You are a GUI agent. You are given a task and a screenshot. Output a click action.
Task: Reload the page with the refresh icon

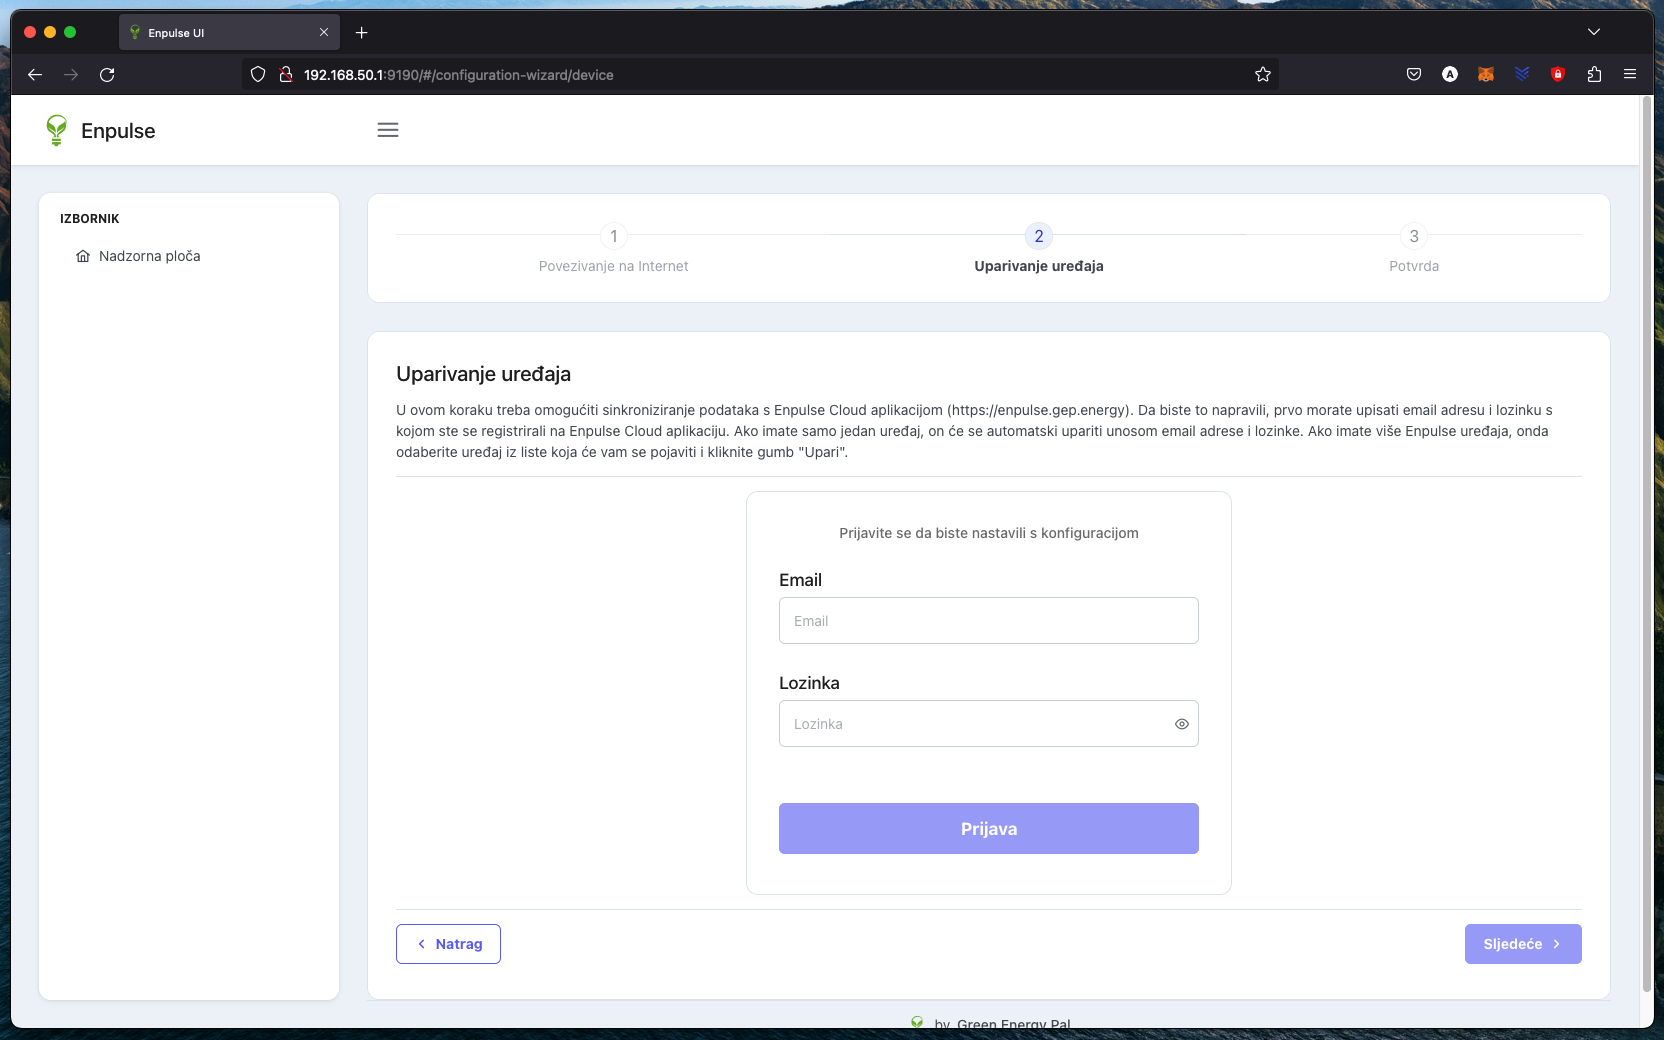(x=107, y=74)
